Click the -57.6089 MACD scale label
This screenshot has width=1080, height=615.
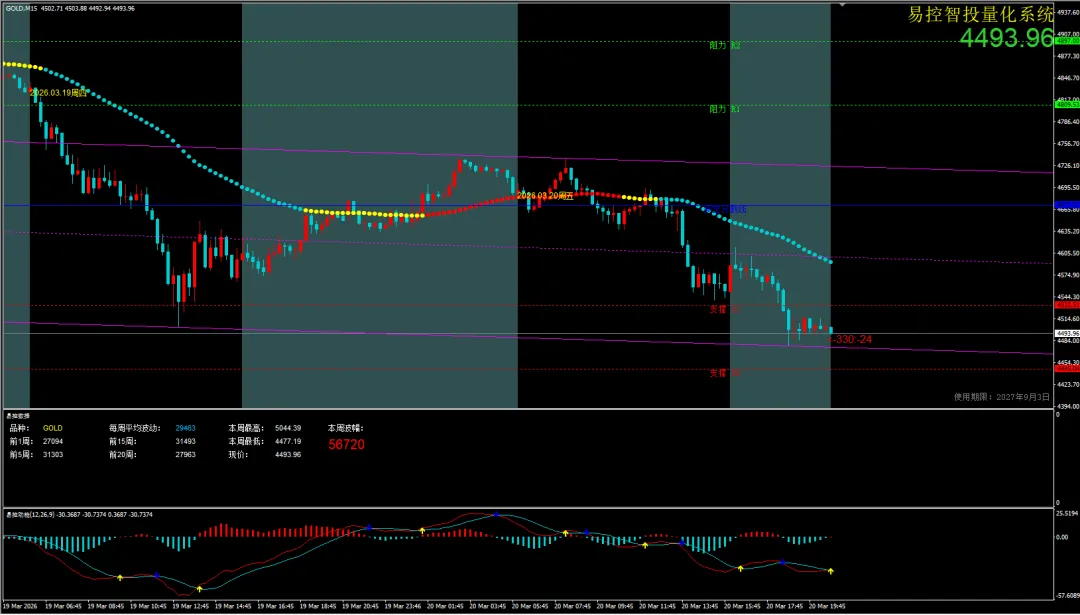pyautogui.click(x=1067, y=596)
